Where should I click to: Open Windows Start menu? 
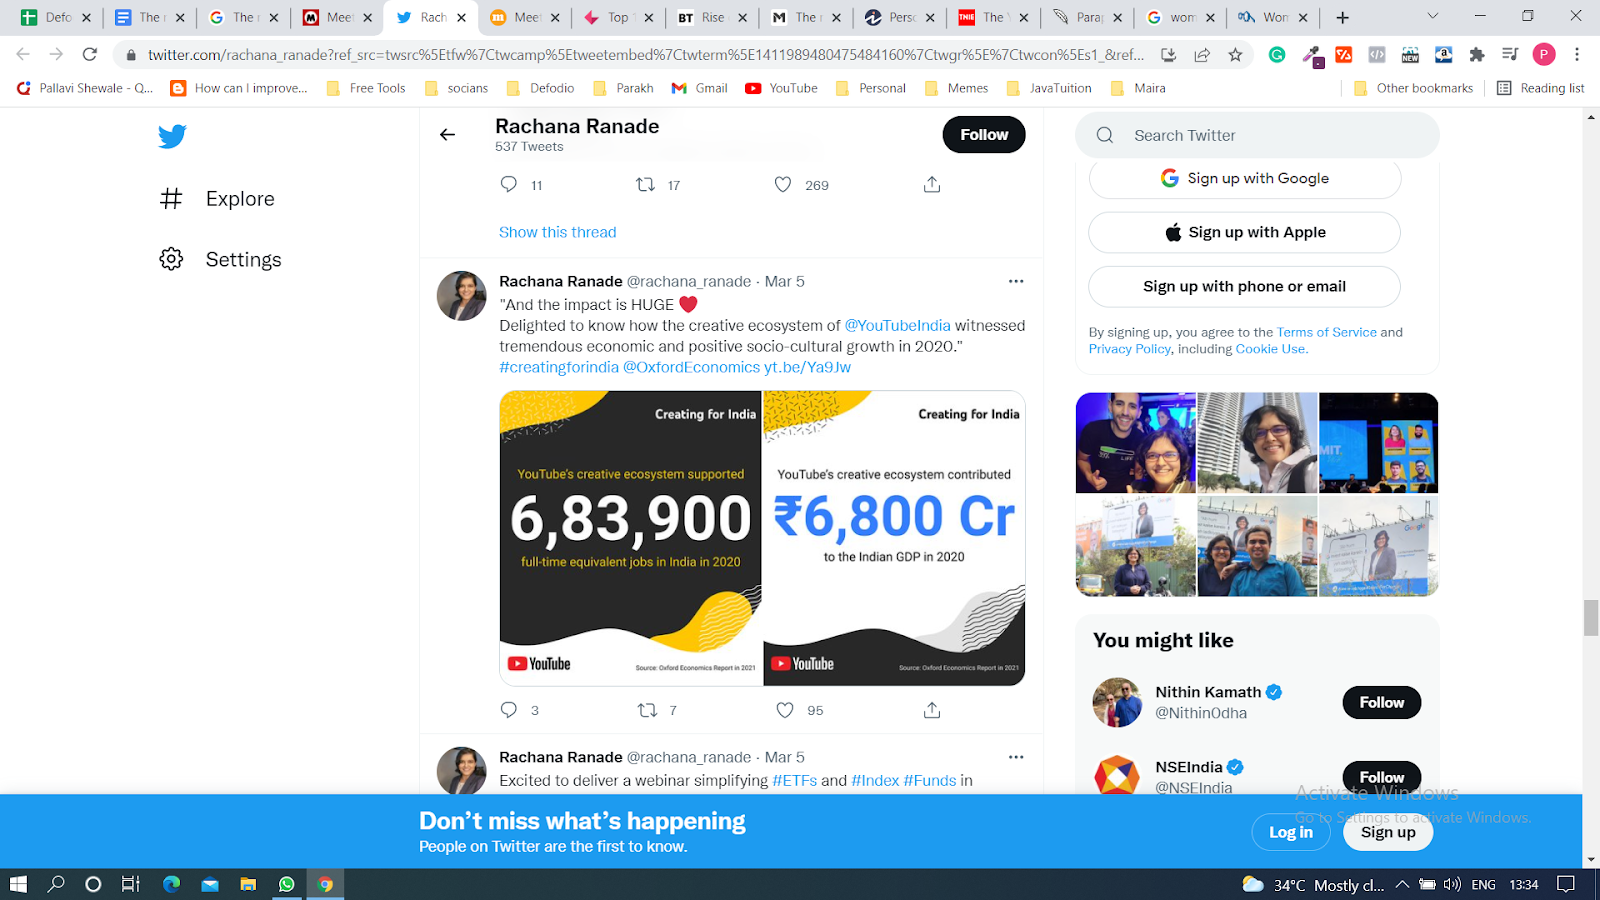(x=18, y=884)
